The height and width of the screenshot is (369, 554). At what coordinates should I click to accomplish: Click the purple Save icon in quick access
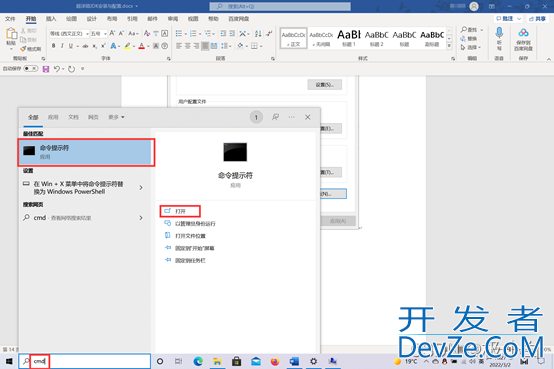pos(46,69)
